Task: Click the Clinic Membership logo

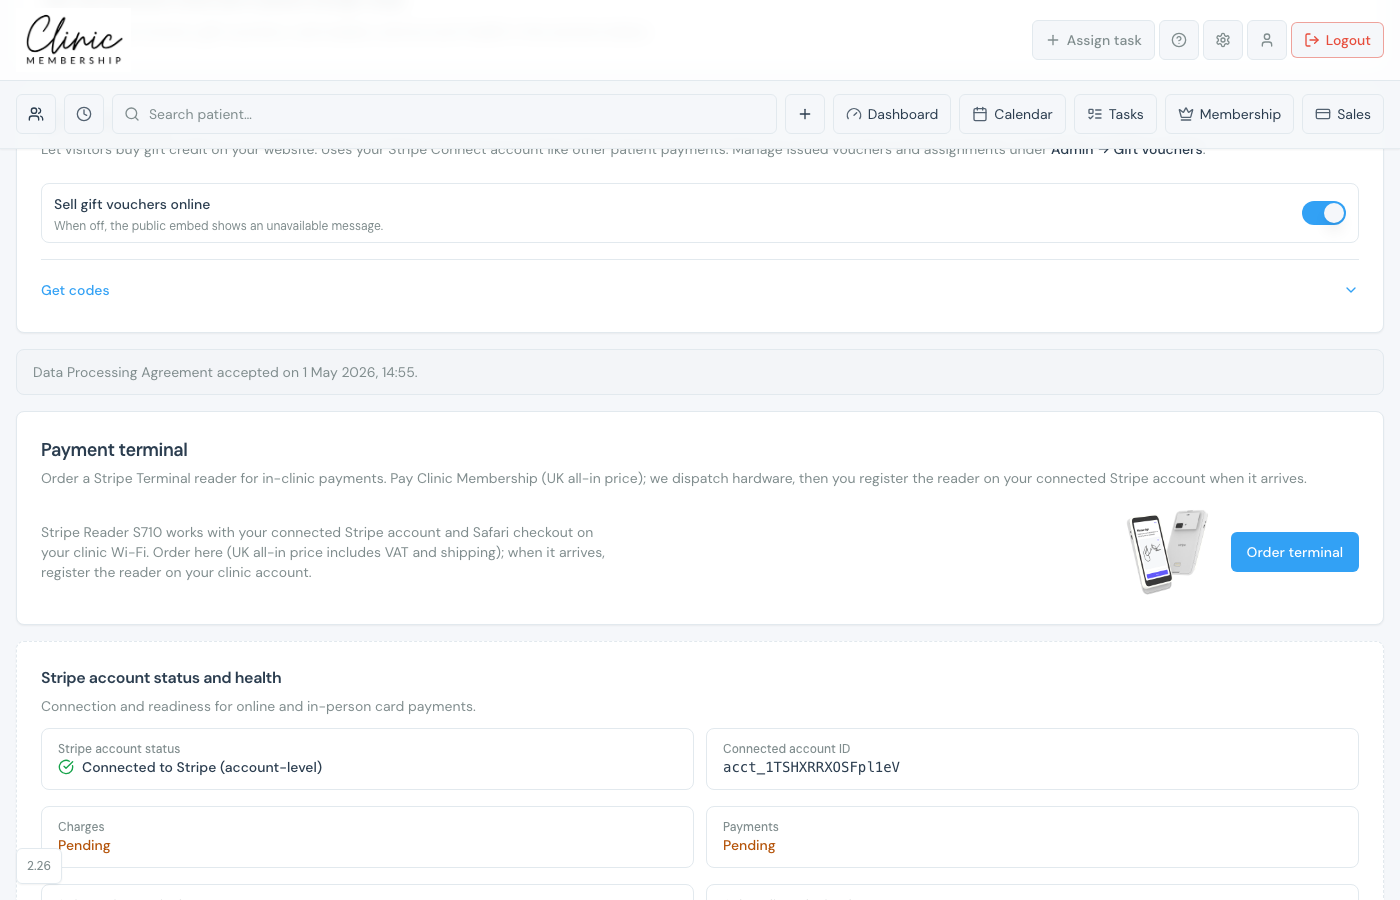Action: (74, 40)
